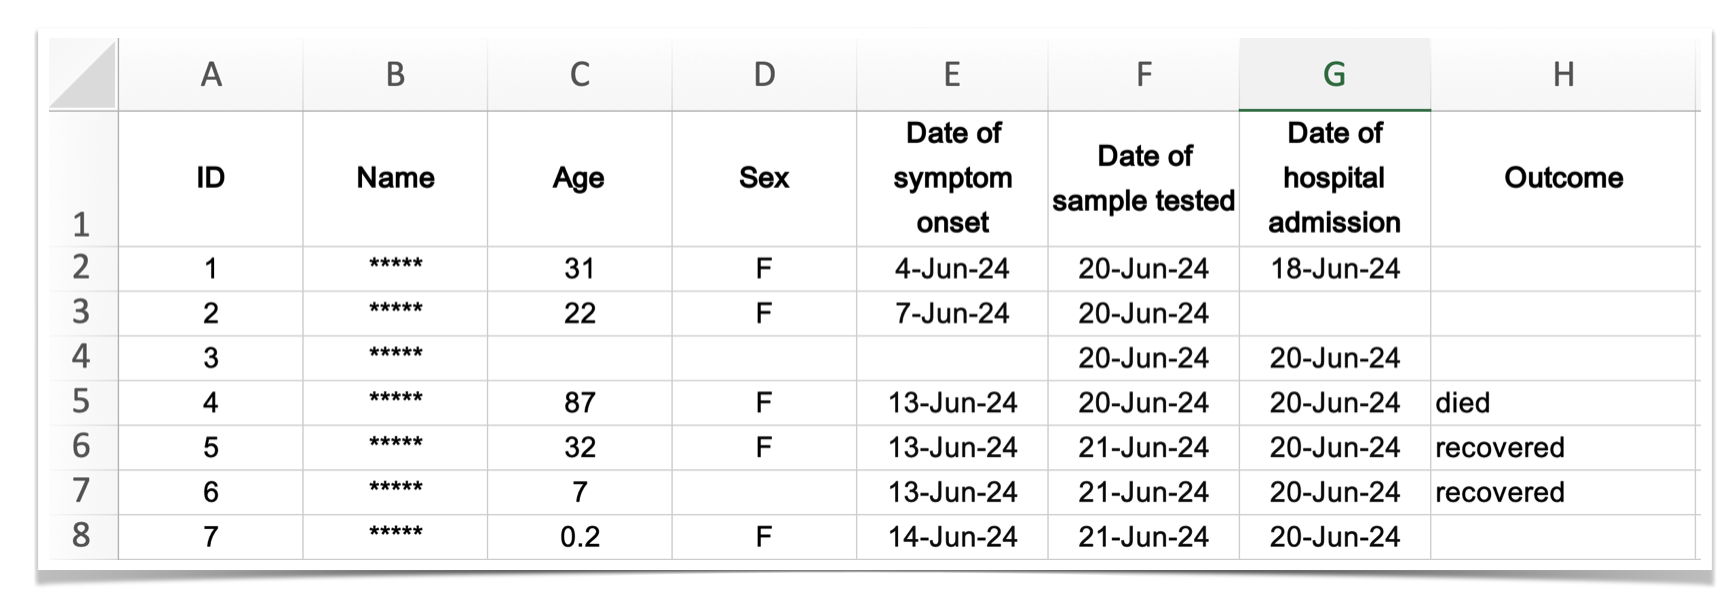
Task: Click the 'Date of hospital admission' cell
Action: (x=1334, y=178)
